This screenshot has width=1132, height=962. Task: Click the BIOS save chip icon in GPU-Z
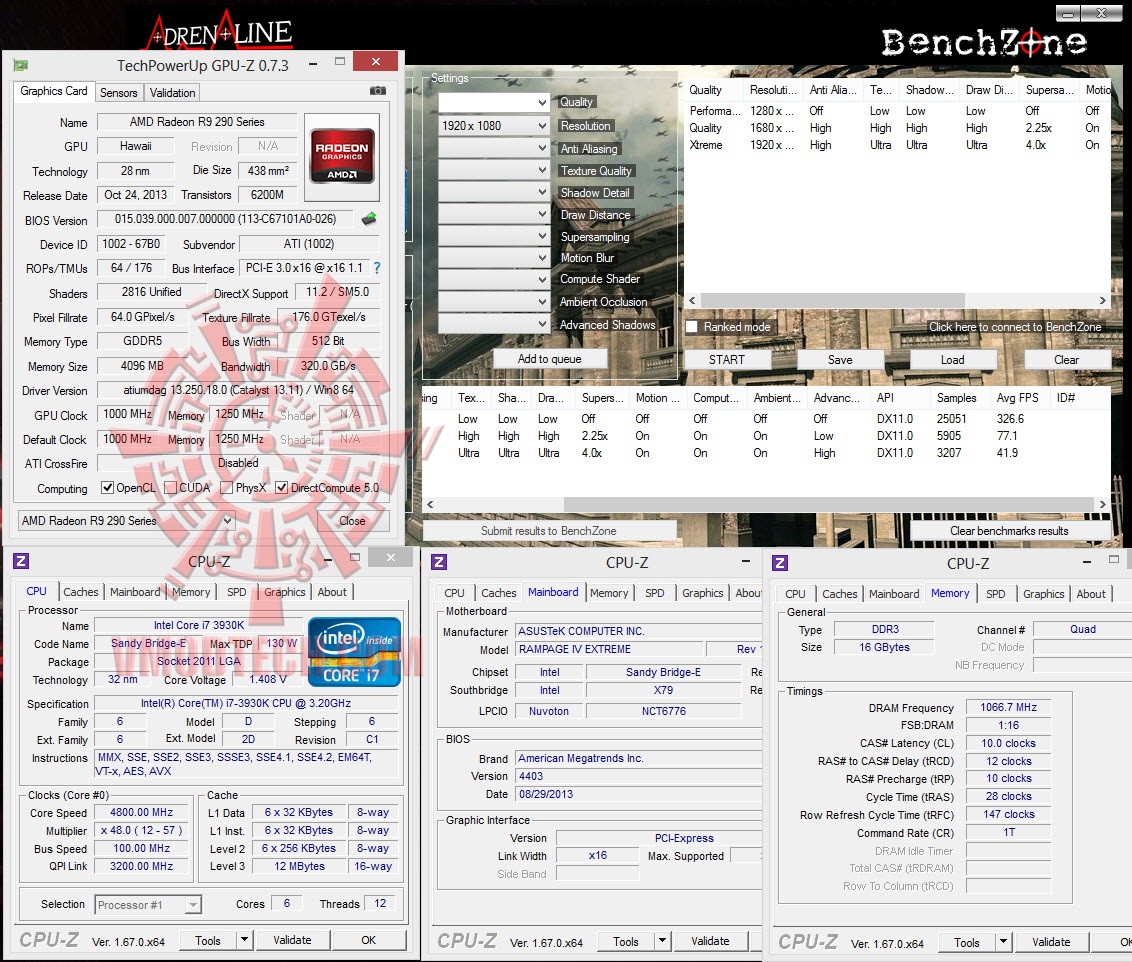[x=369, y=219]
